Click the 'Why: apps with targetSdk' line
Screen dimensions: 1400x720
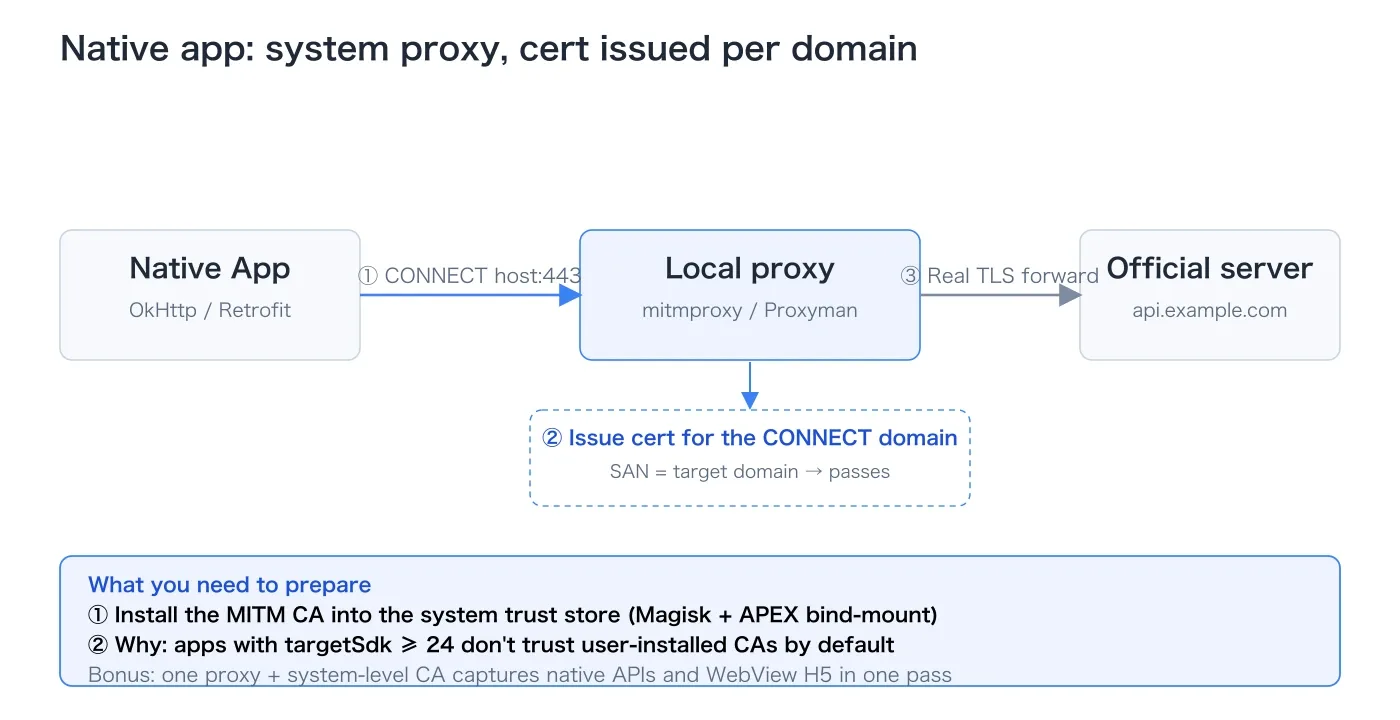[491, 645]
